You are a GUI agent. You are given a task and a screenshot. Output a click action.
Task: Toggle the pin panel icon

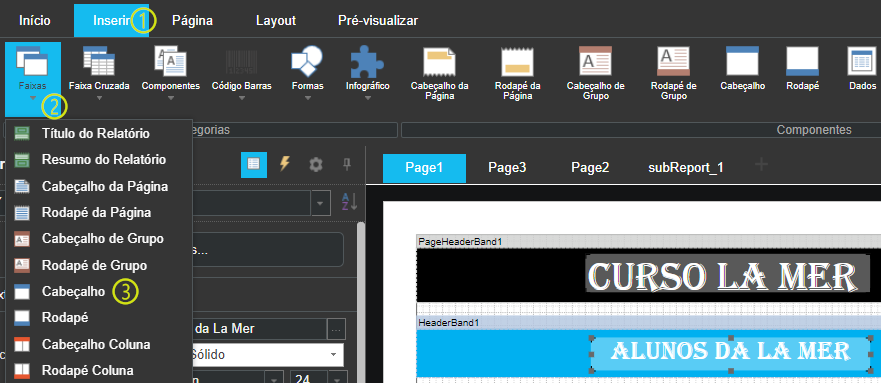pyautogui.click(x=347, y=164)
